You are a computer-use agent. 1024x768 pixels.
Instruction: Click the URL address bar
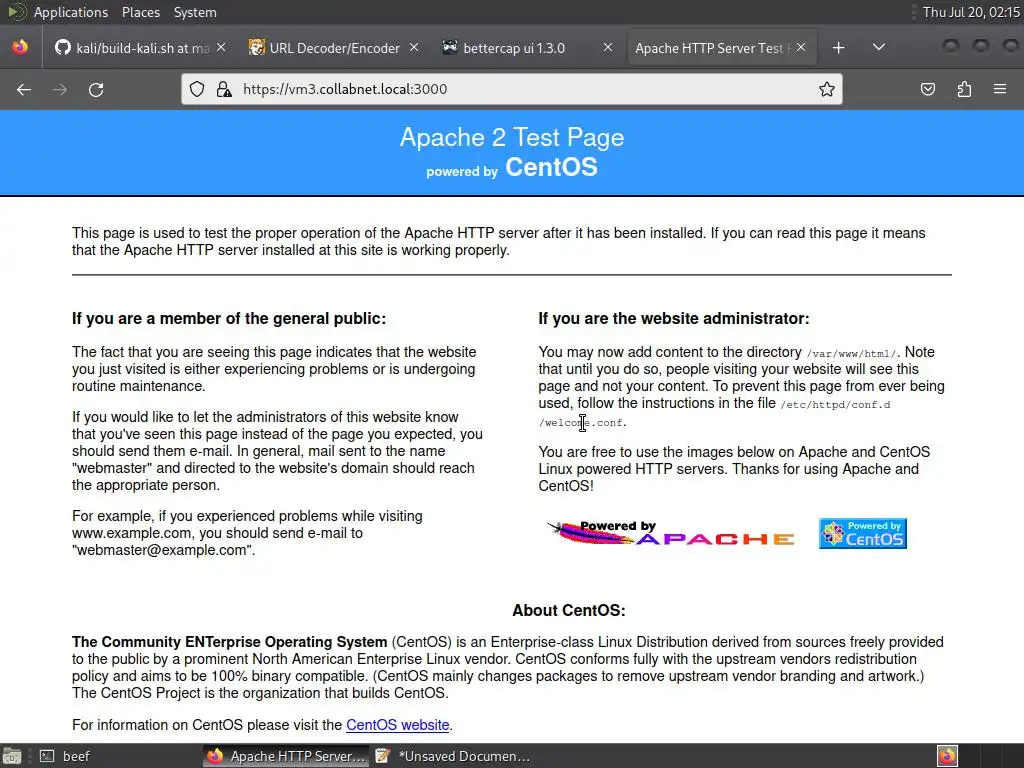coord(512,89)
